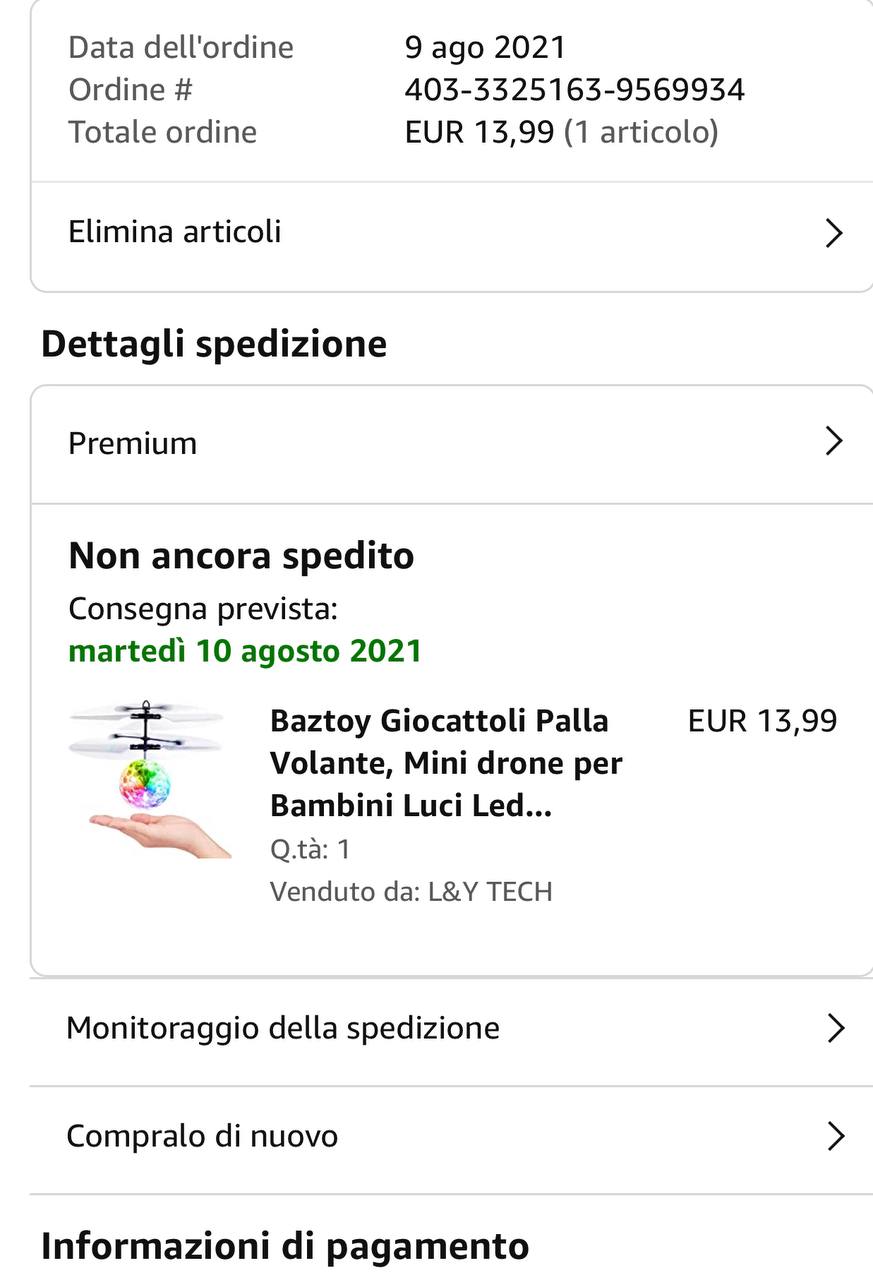The height and width of the screenshot is (1280, 873).
Task: Click the Non ancora spedito status heading
Action: pos(241,556)
